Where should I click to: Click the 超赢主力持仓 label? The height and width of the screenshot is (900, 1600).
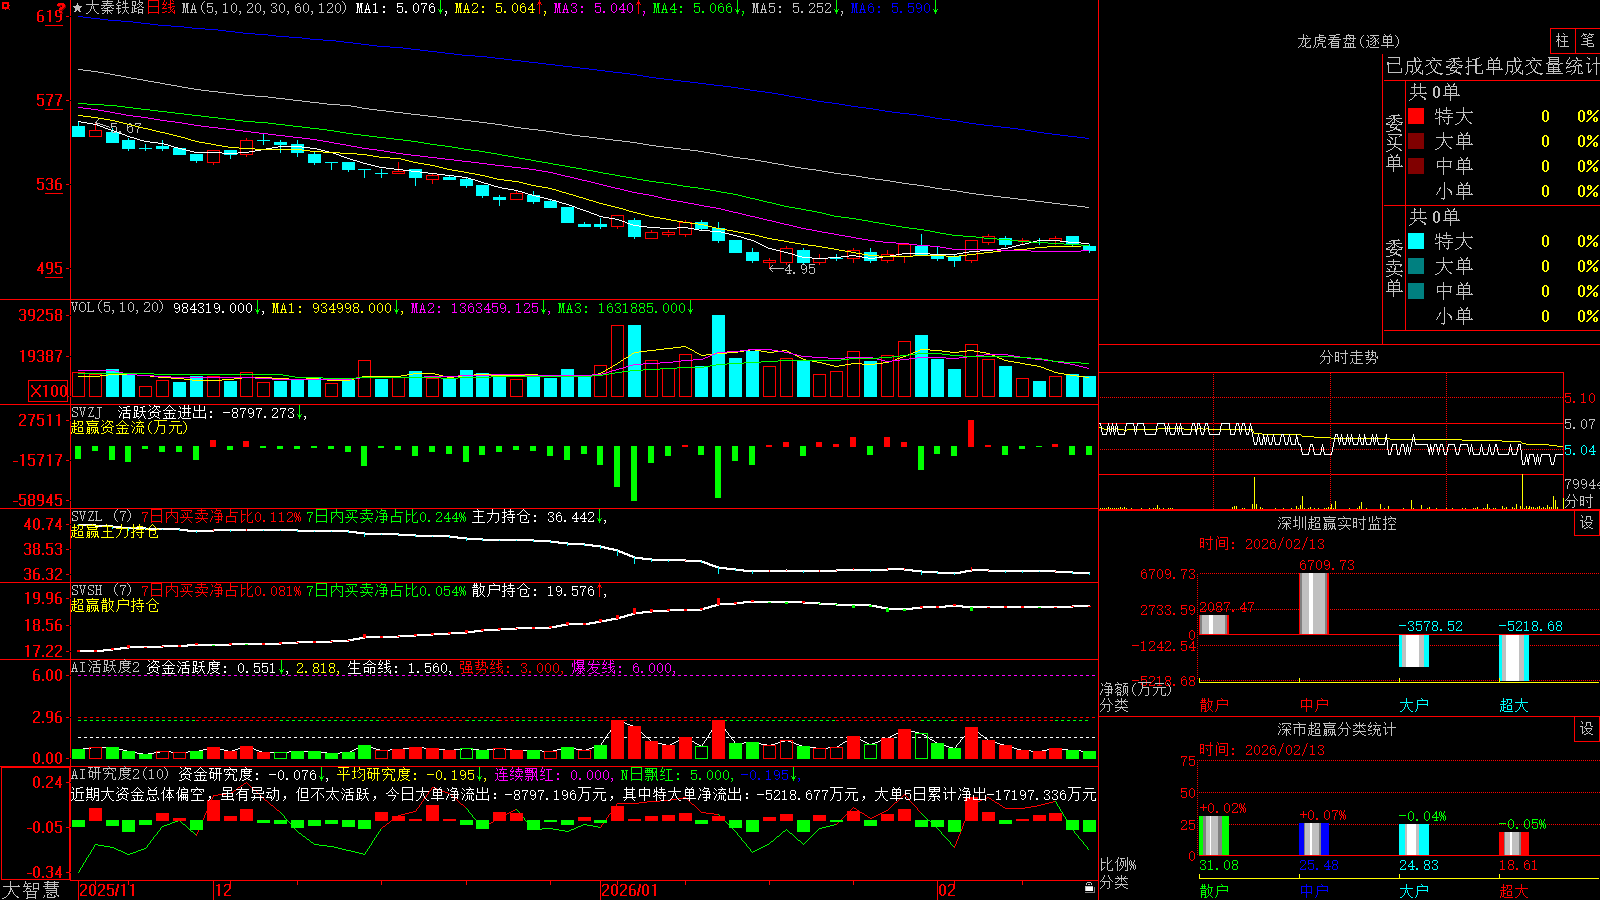(x=114, y=531)
